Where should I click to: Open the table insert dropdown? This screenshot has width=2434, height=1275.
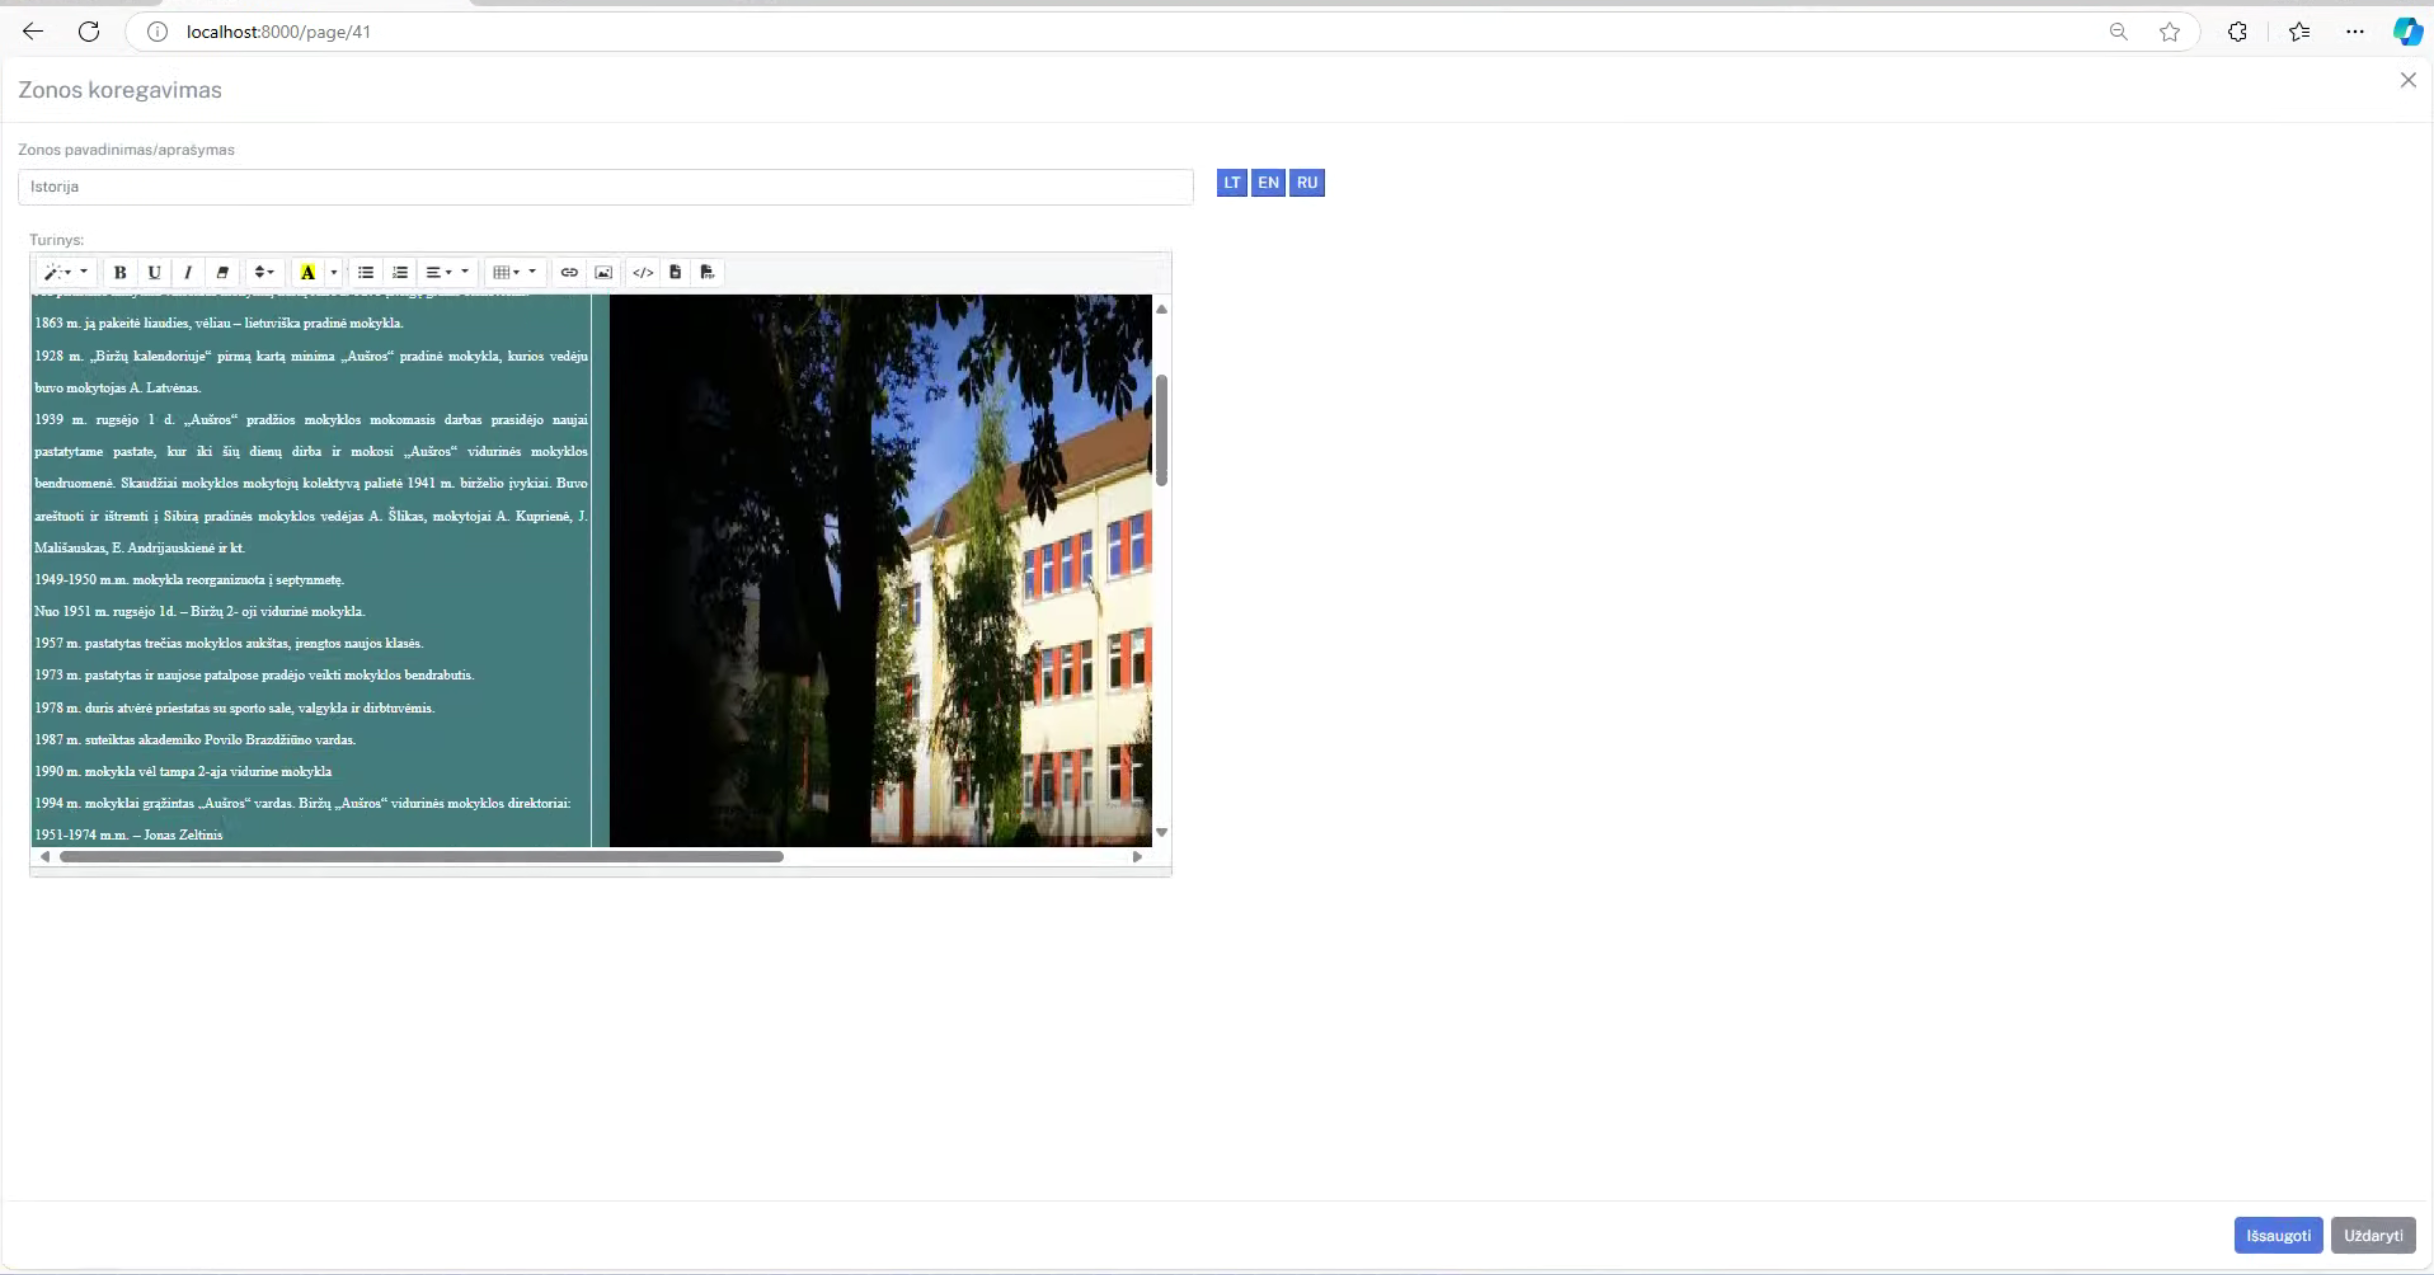coord(514,272)
